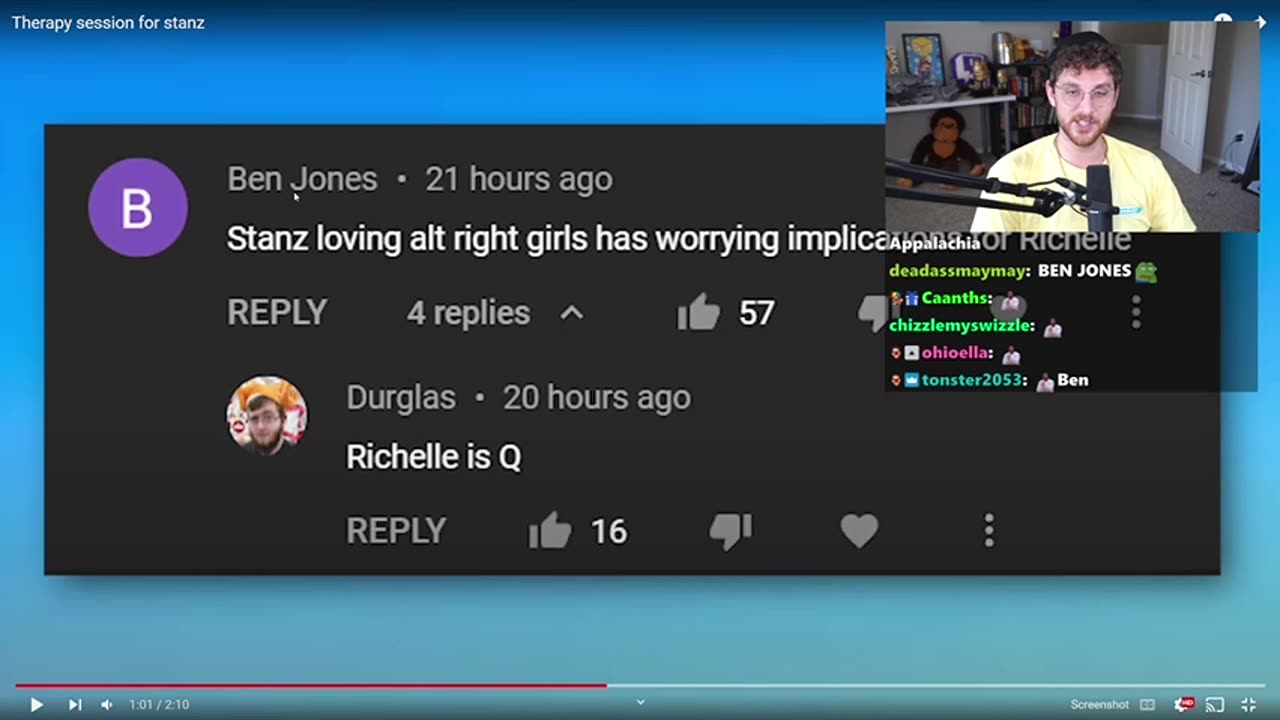This screenshot has height=720, width=1280.
Task: Heart the Durglas reply
Action: point(859,531)
